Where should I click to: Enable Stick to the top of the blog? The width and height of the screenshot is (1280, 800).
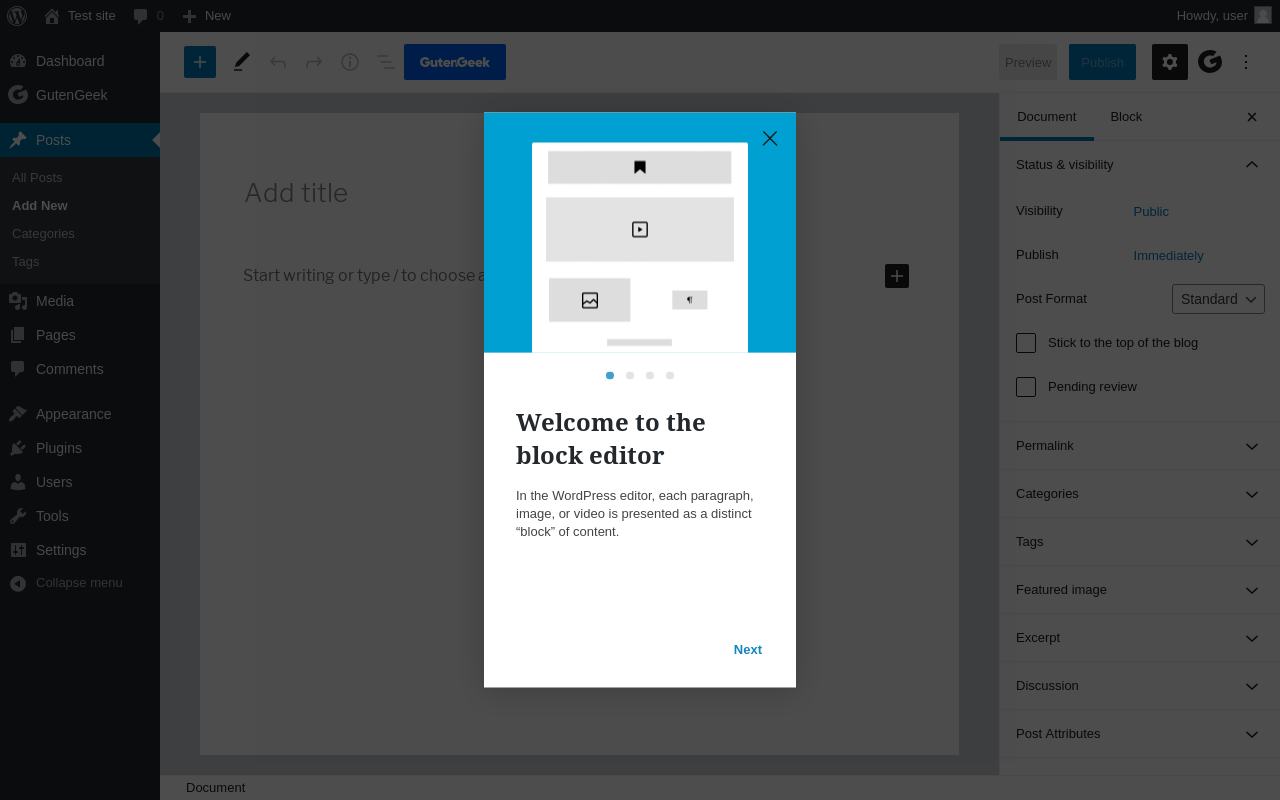[1026, 343]
